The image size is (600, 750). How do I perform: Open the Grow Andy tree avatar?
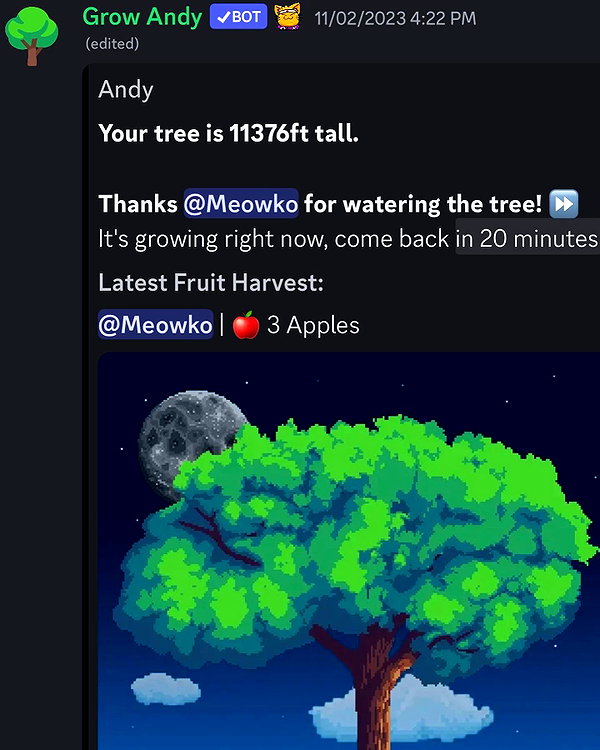point(32,36)
